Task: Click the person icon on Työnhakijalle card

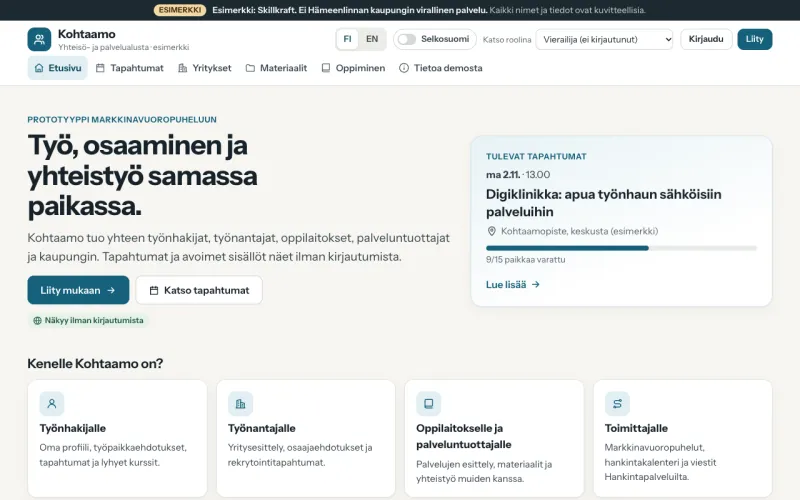Action: click(x=52, y=404)
